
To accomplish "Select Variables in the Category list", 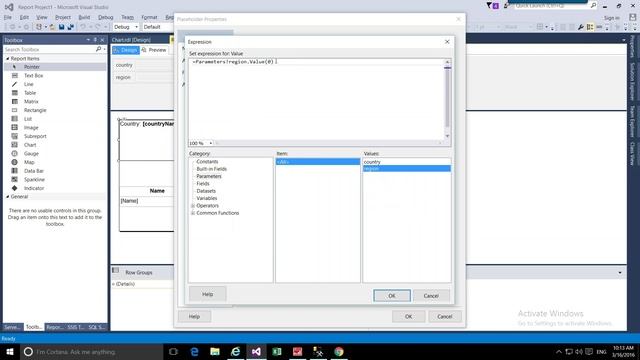I will (207, 198).
